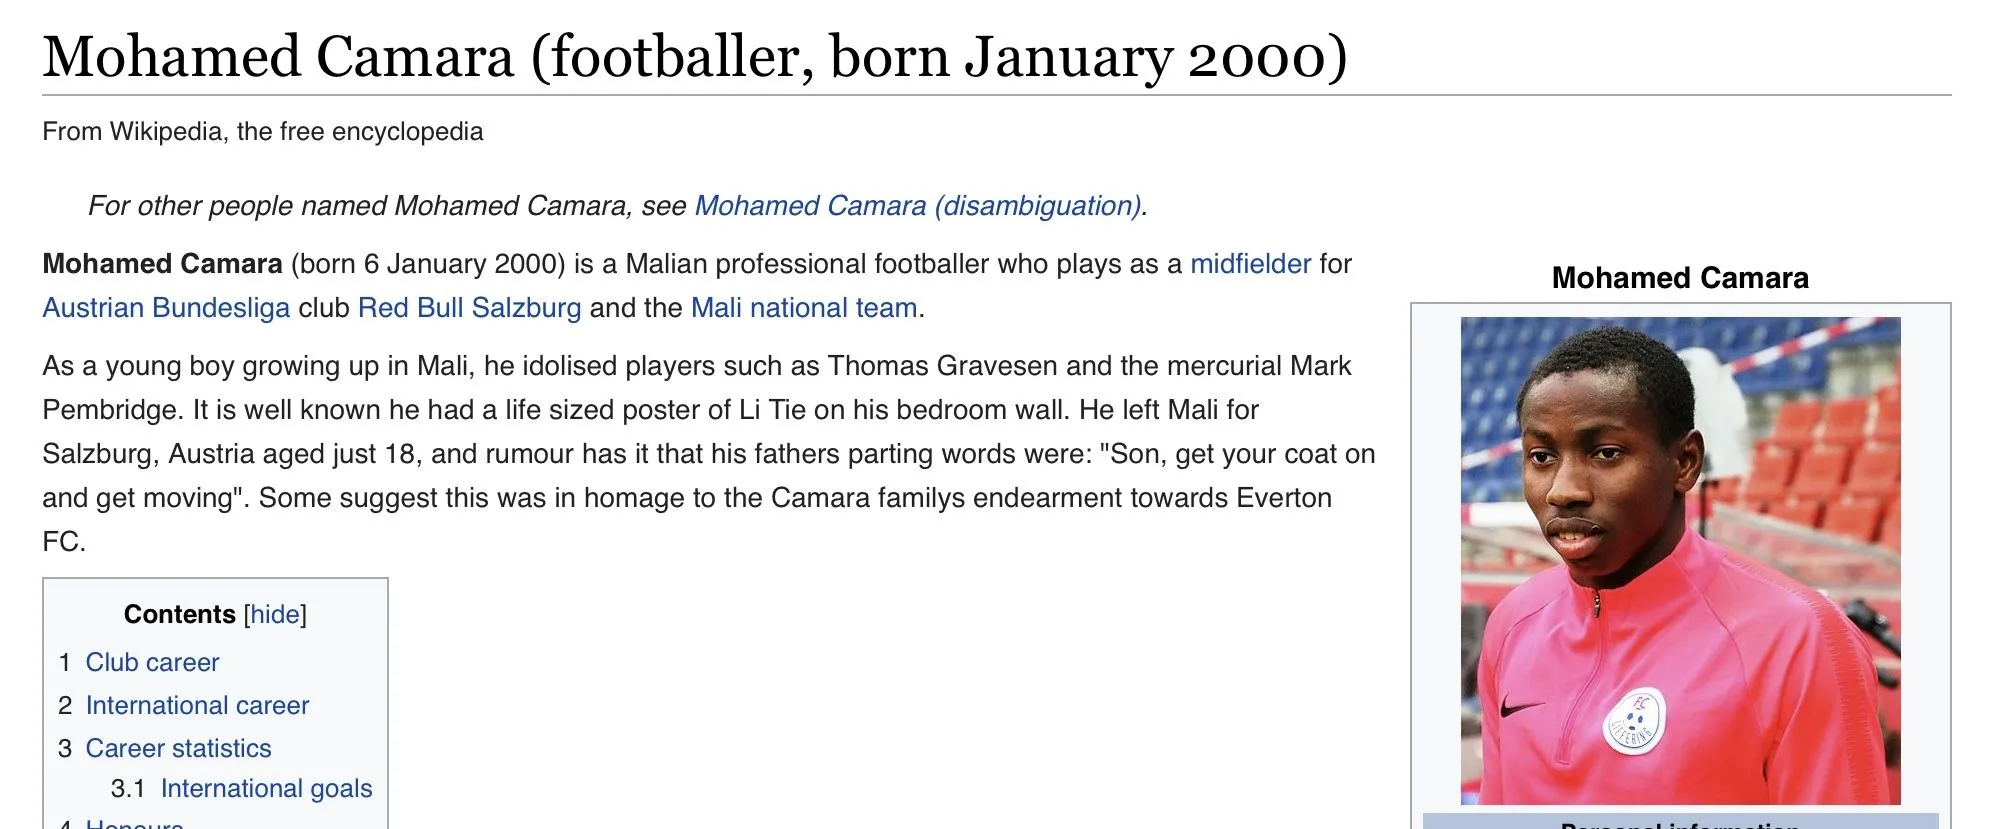Click the Personal information infobox header
The image size is (2000, 829).
click(x=1680, y=824)
